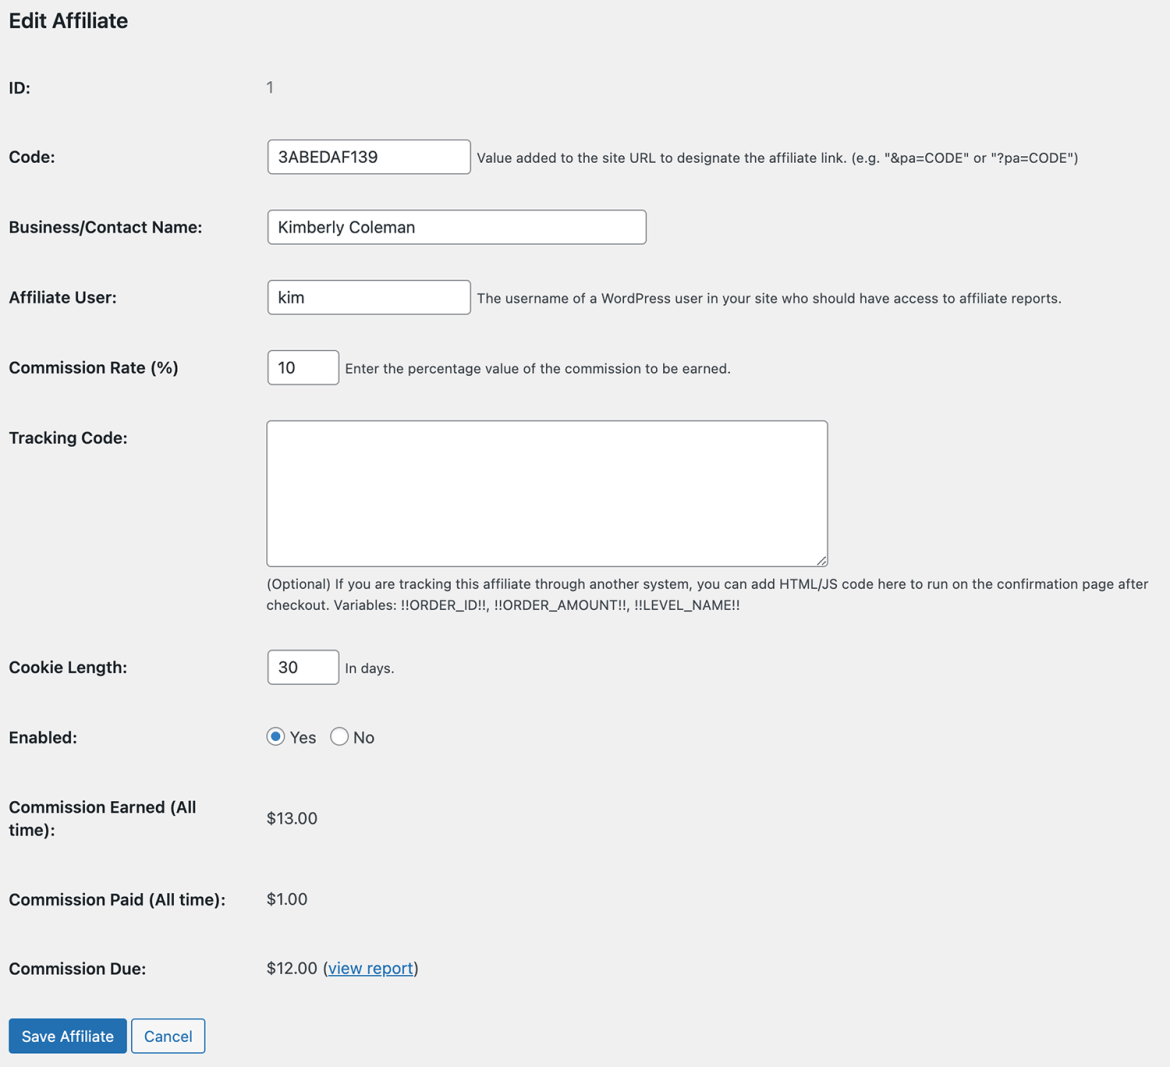Click inside the Code input field
This screenshot has height=1067, width=1170.
(368, 156)
